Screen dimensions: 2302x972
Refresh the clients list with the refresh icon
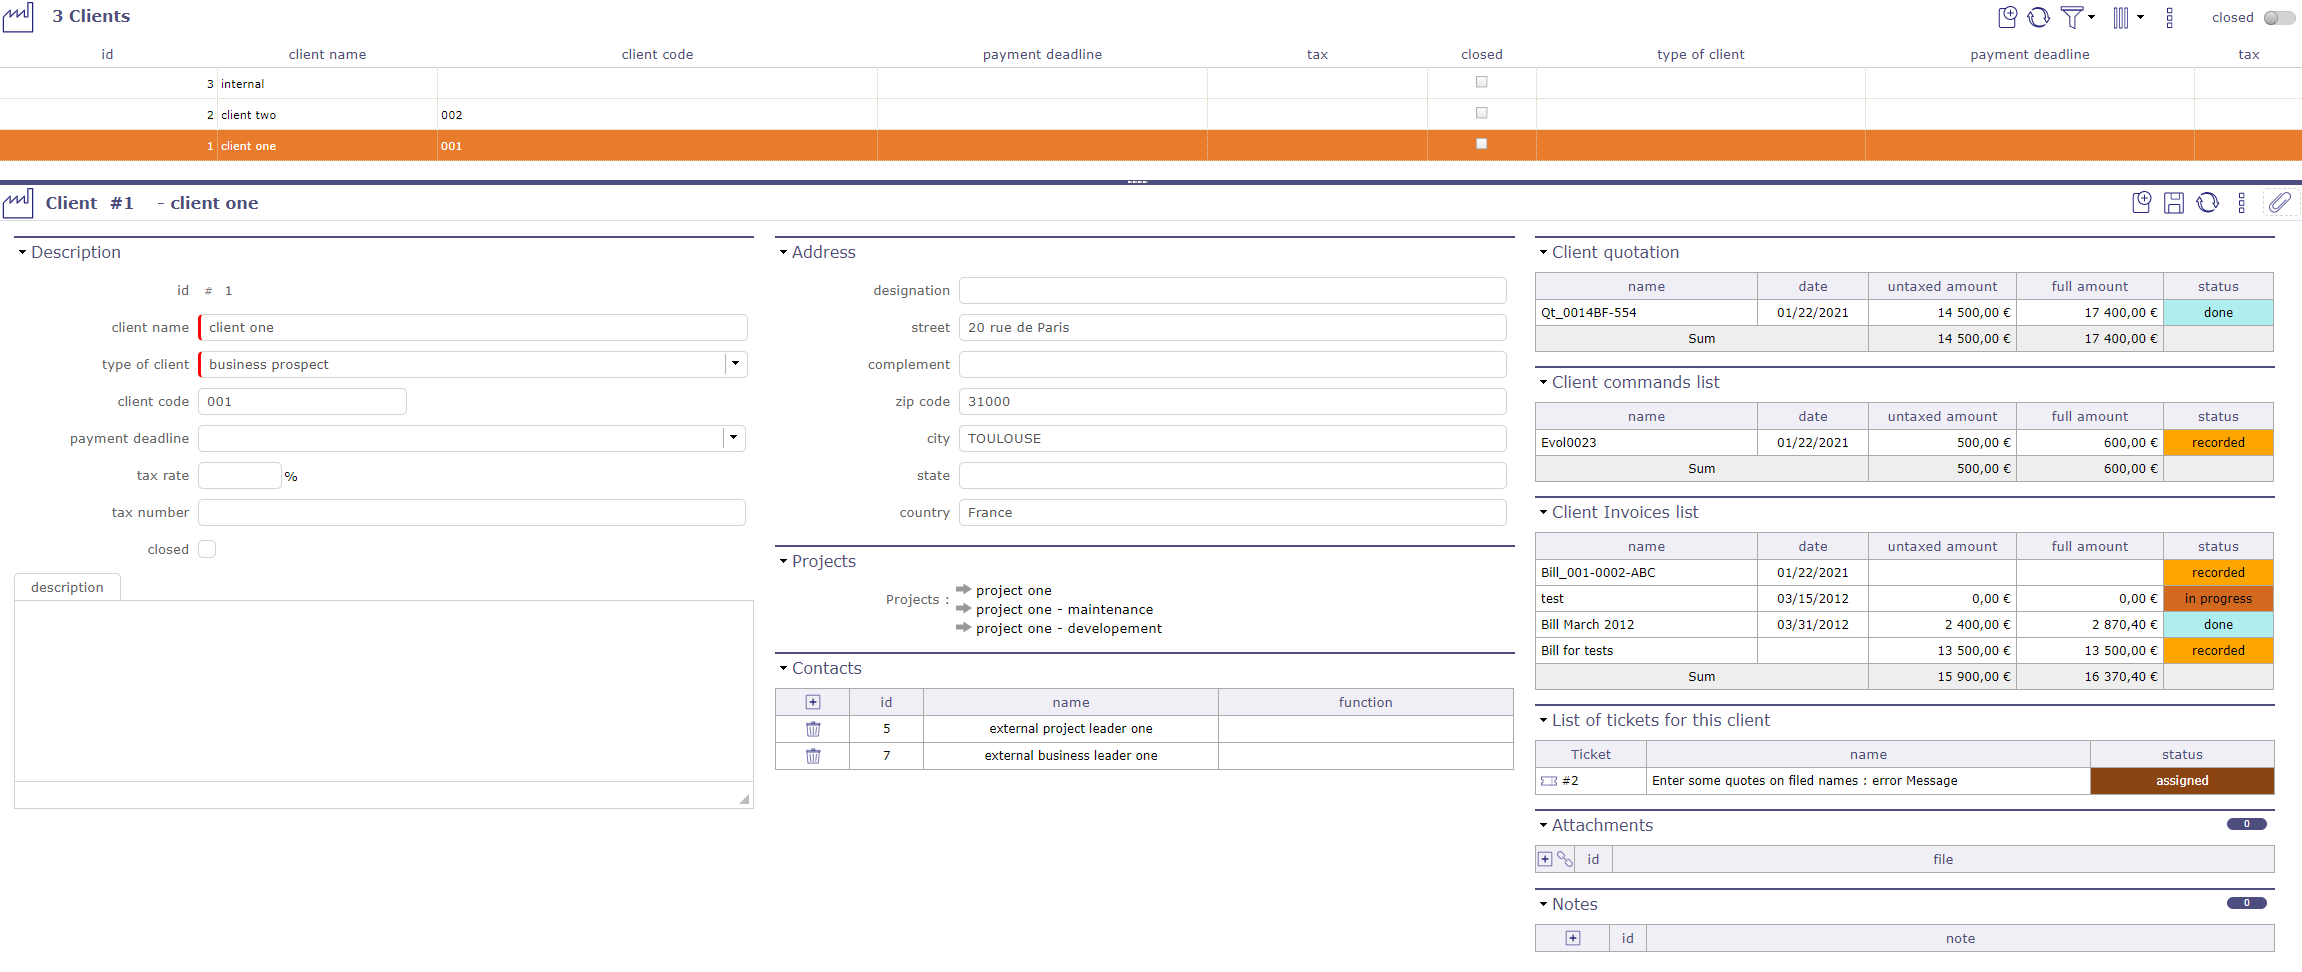click(x=2038, y=17)
